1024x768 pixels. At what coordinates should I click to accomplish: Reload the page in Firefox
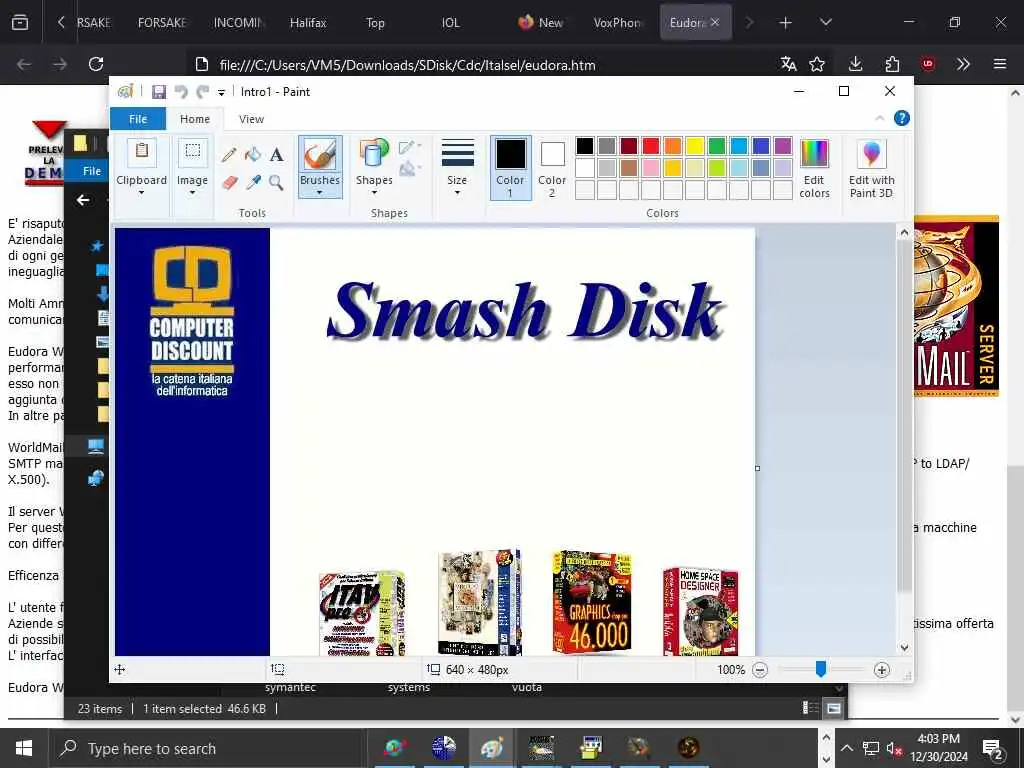[x=96, y=64]
